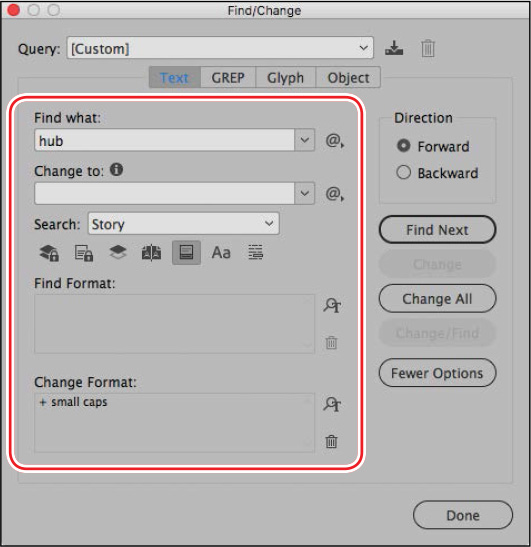Open special characters menu for Find what
The width and height of the screenshot is (531, 547).
[x=335, y=141]
